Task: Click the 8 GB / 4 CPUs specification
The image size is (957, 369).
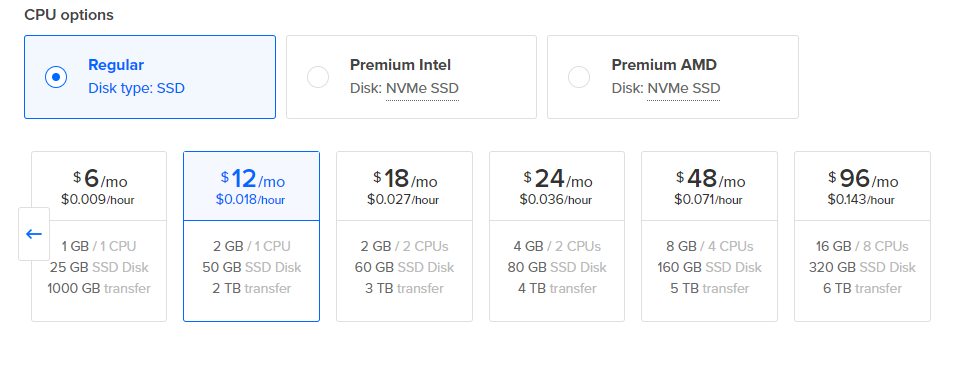Action: (709, 246)
